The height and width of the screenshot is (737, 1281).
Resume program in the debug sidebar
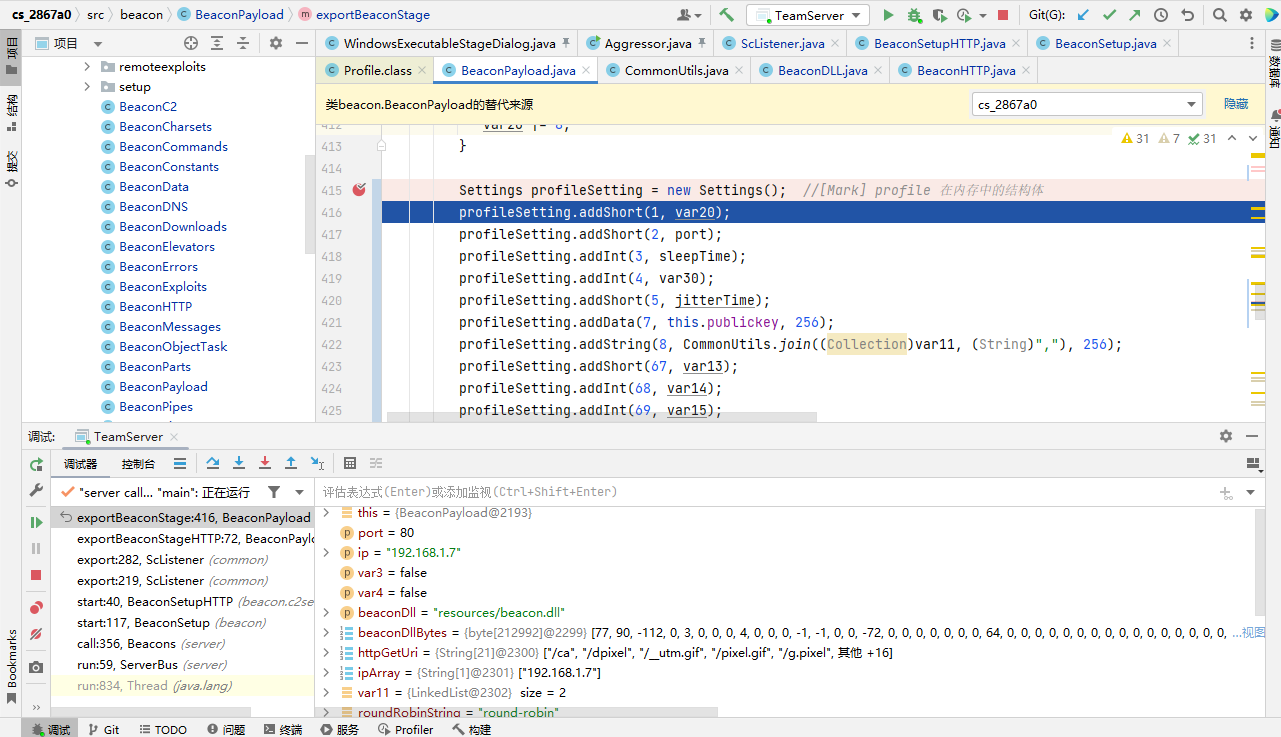[x=36, y=522]
